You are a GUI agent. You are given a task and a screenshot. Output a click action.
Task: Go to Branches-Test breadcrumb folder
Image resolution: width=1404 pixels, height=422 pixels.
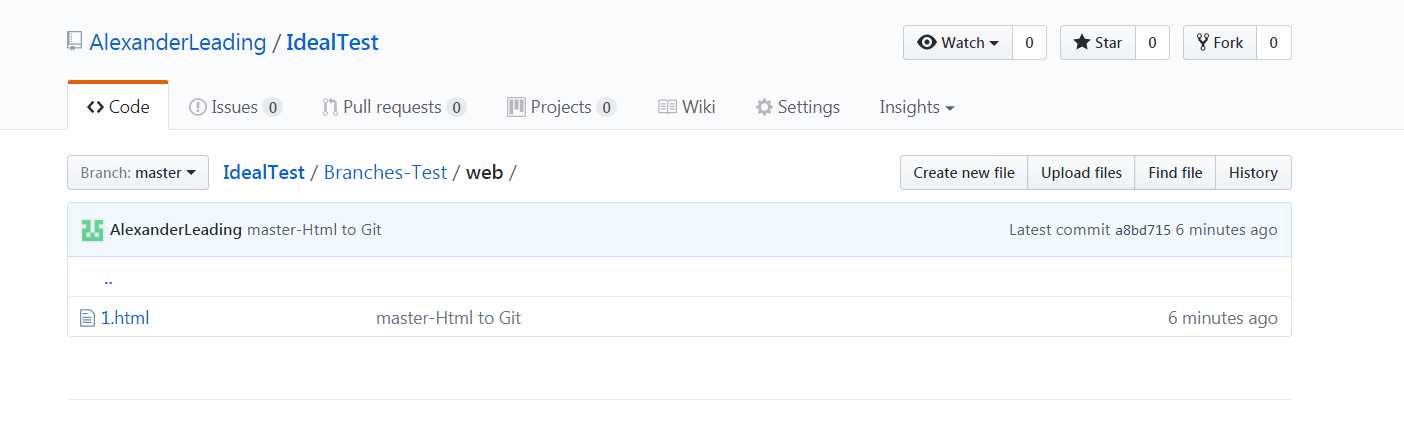click(x=385, y=172)
